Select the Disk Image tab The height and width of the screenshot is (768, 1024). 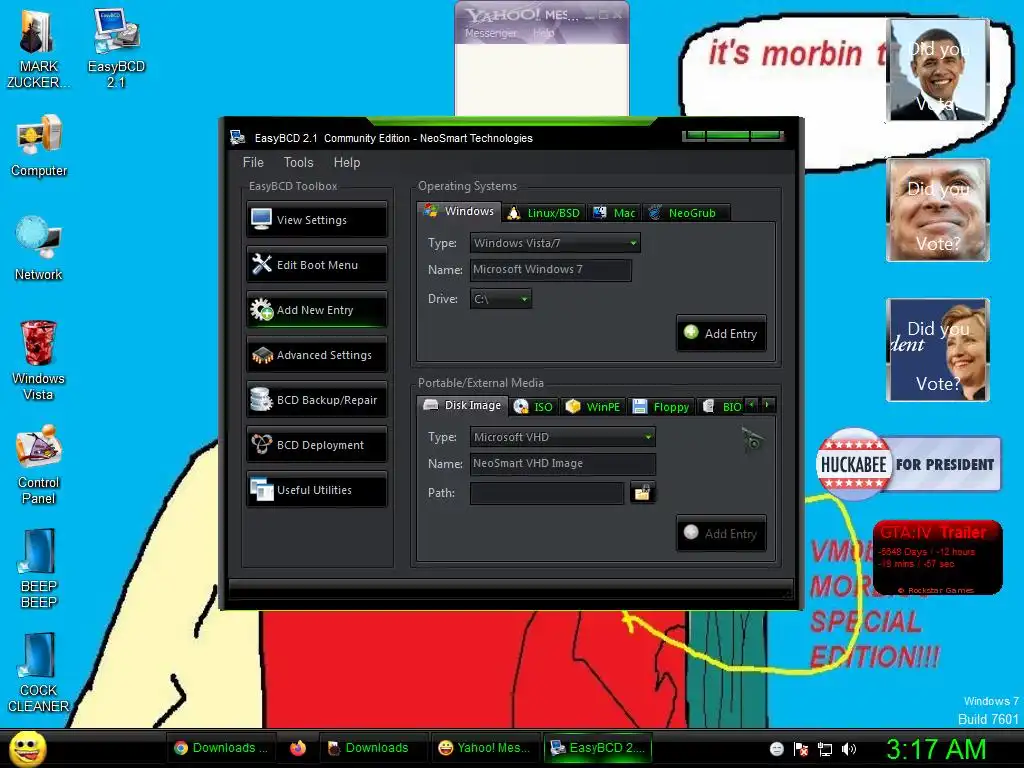[462, 406]
